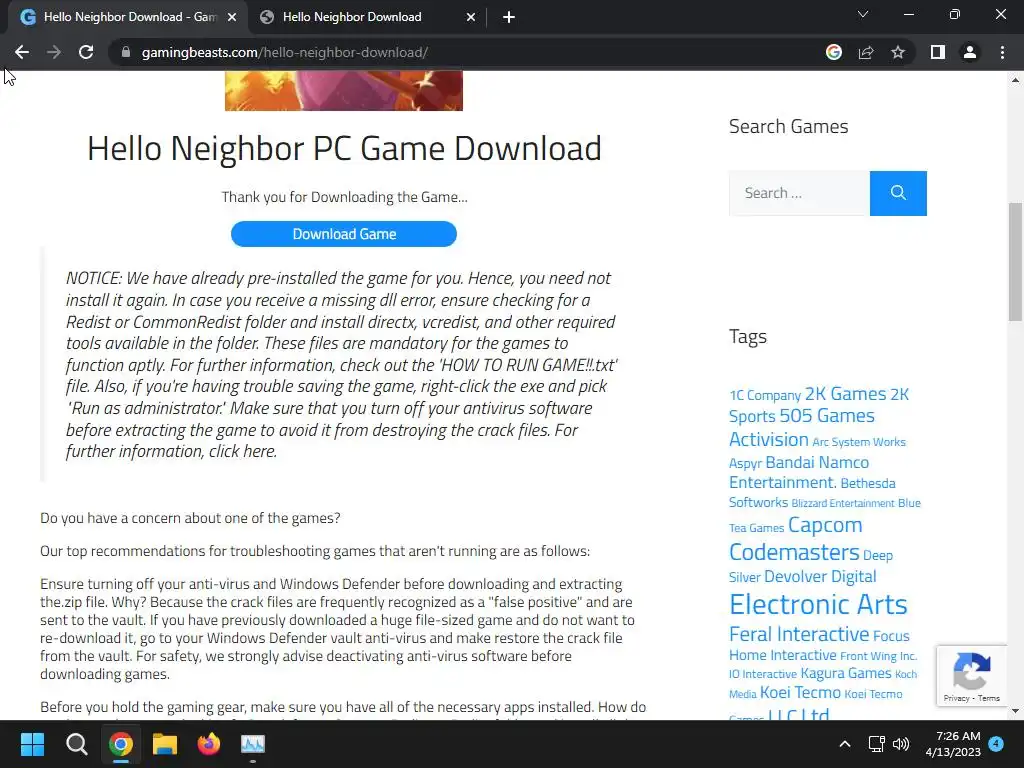Image resolution: width=1024 pixels, height=768 pixels.
Task: Open the Feral Interactive tag
Action: pos(799,634)
